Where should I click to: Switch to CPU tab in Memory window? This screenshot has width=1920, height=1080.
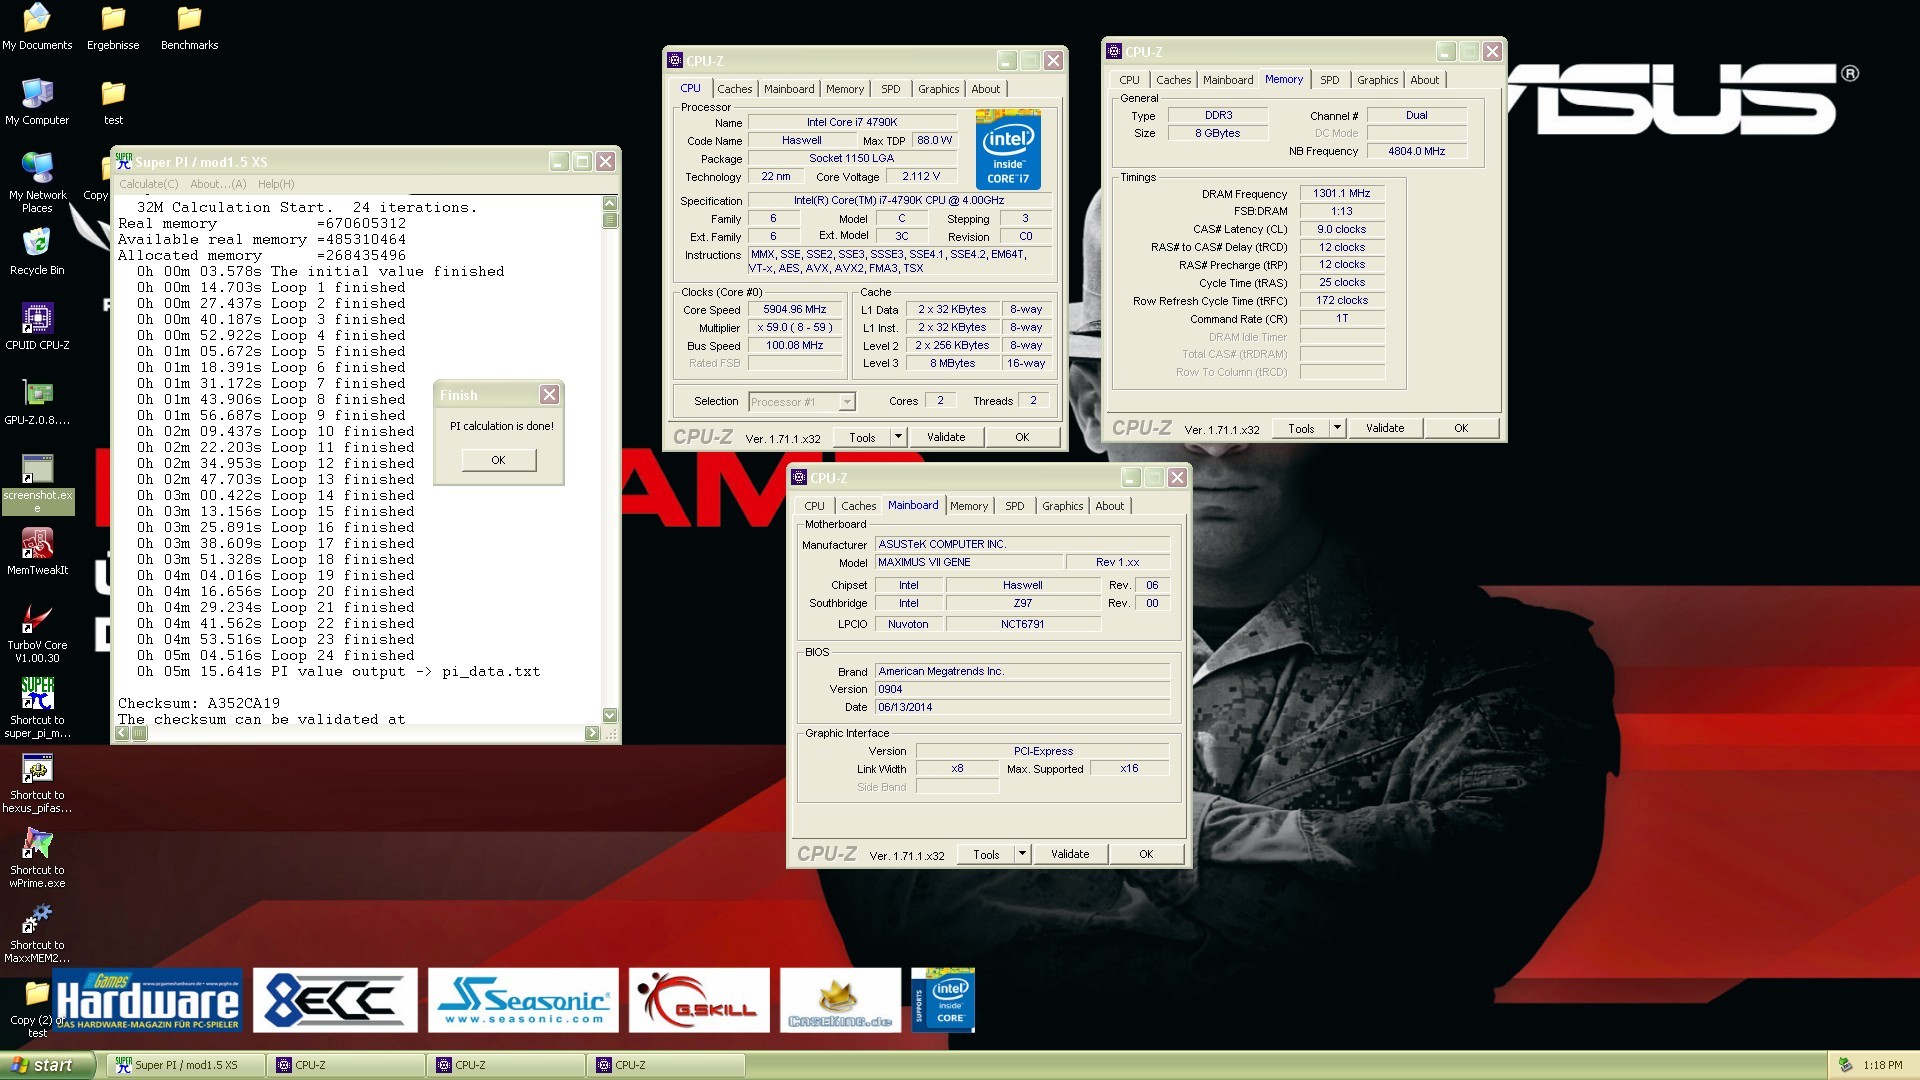1129,80
